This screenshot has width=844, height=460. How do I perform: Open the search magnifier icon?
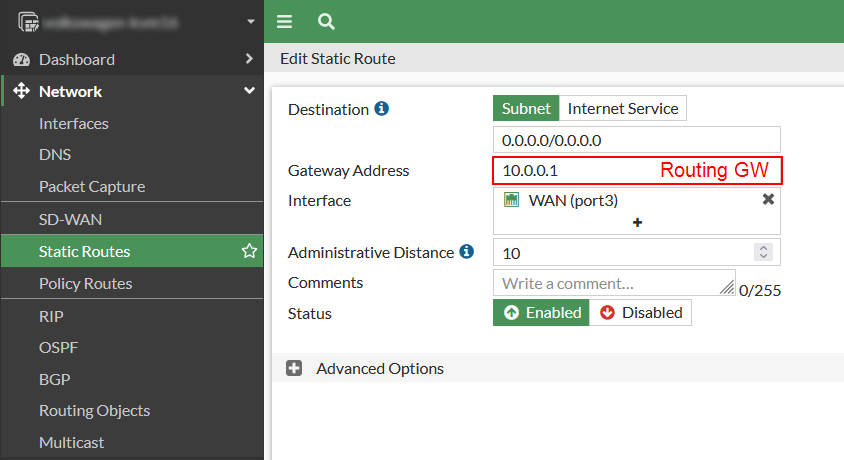point(325,21)
